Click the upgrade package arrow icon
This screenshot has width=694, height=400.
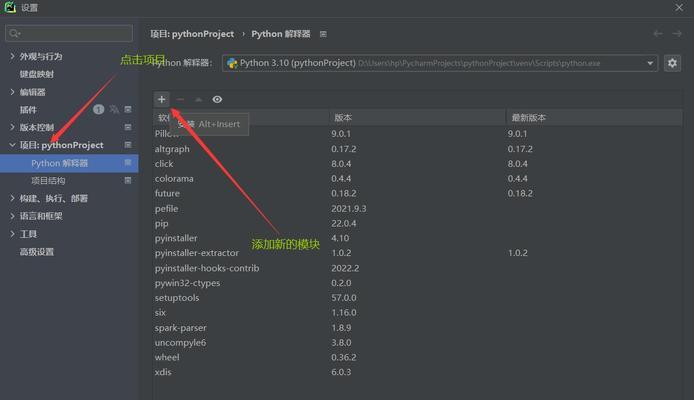click(x=199, y=100)
